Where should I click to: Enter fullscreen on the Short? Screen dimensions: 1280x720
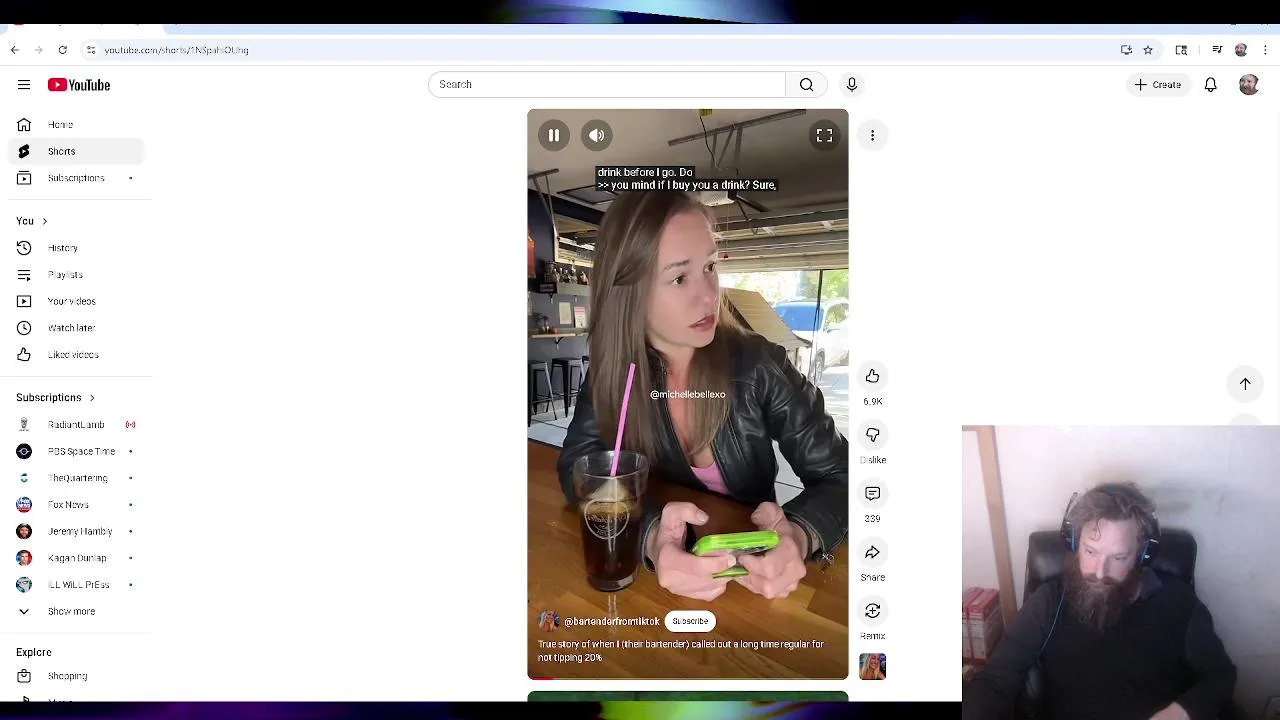(824, 135)
